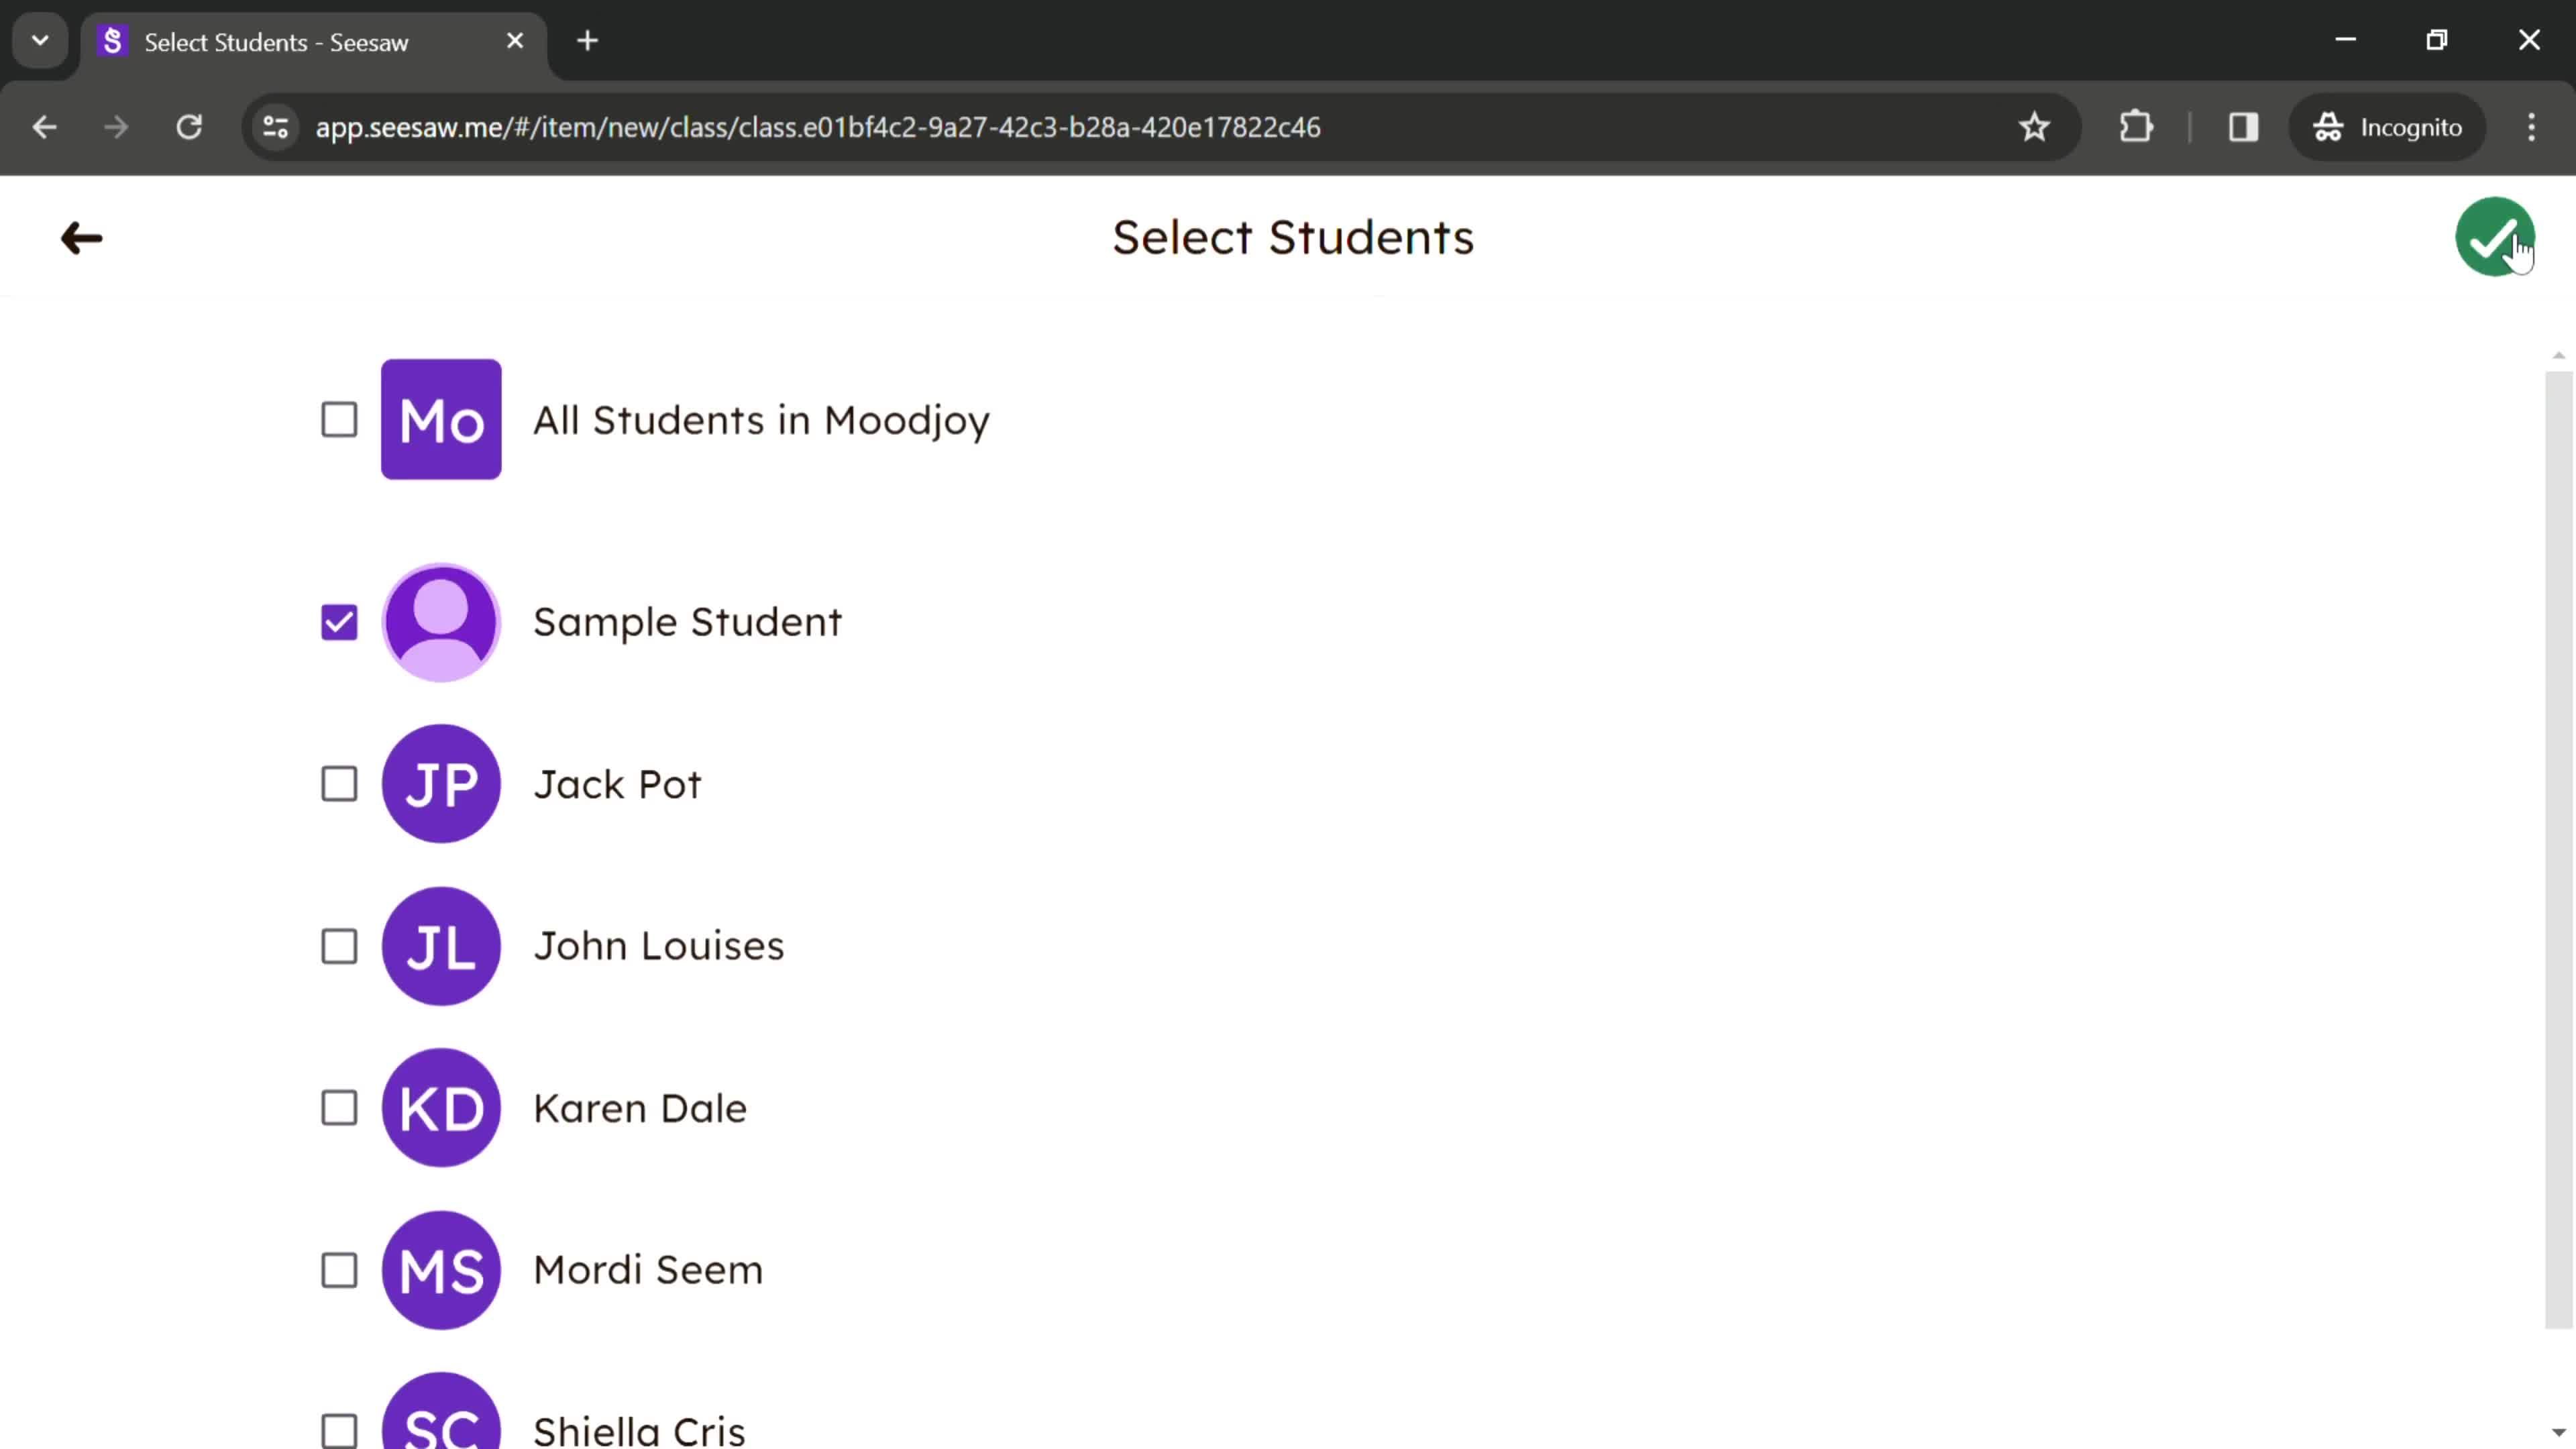Toggle the Sample Student checkbox on

coord(339,621)
